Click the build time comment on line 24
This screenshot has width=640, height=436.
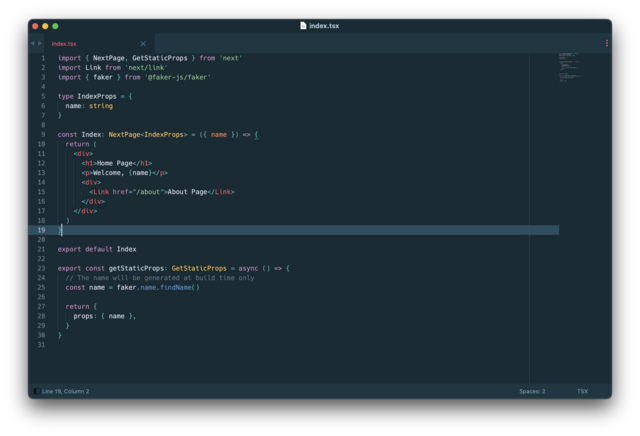(160, 278)
